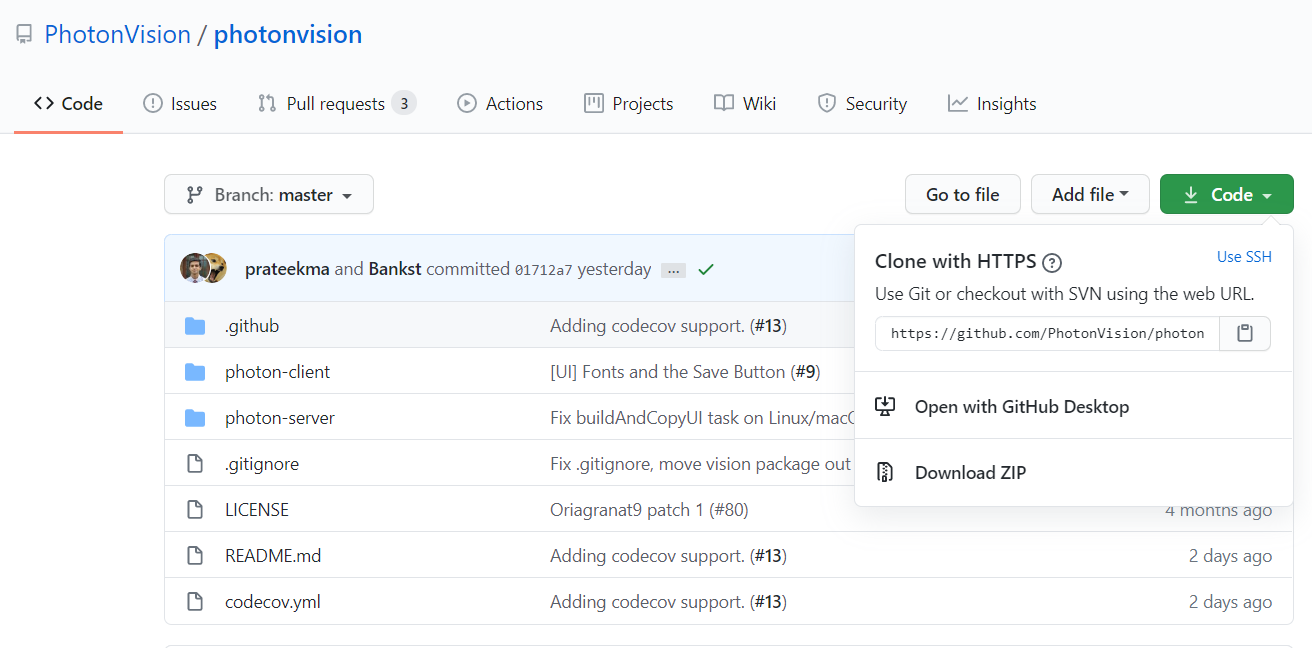Click the HTTPS clone URL field
The height and width of the screenshot is (648, 1312).
pyautogui.click(x=1047, y=333)
